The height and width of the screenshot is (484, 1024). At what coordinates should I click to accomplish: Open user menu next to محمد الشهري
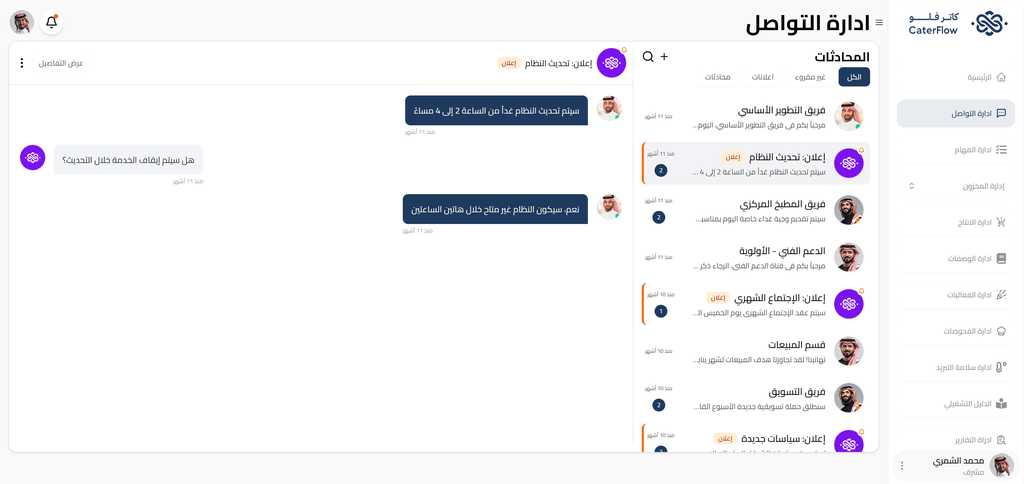tap(902, 465)
